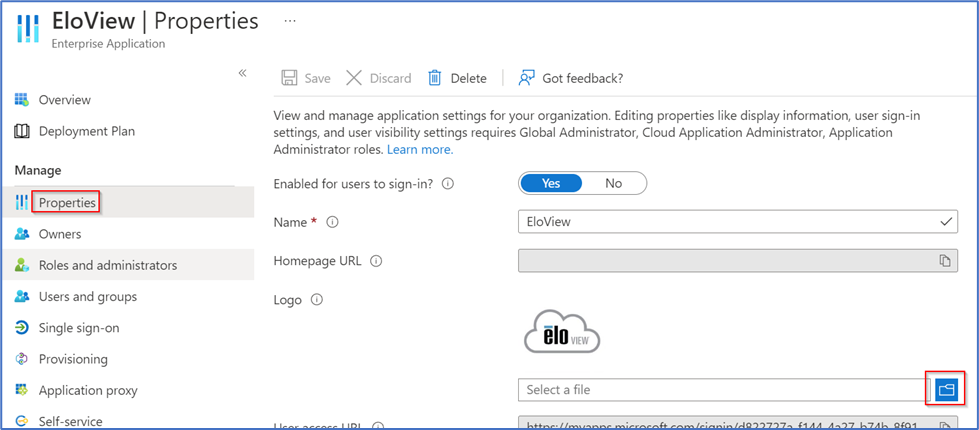Click Got feedback? link text
This screenshot has height=430, width=979.
point(583,79)
